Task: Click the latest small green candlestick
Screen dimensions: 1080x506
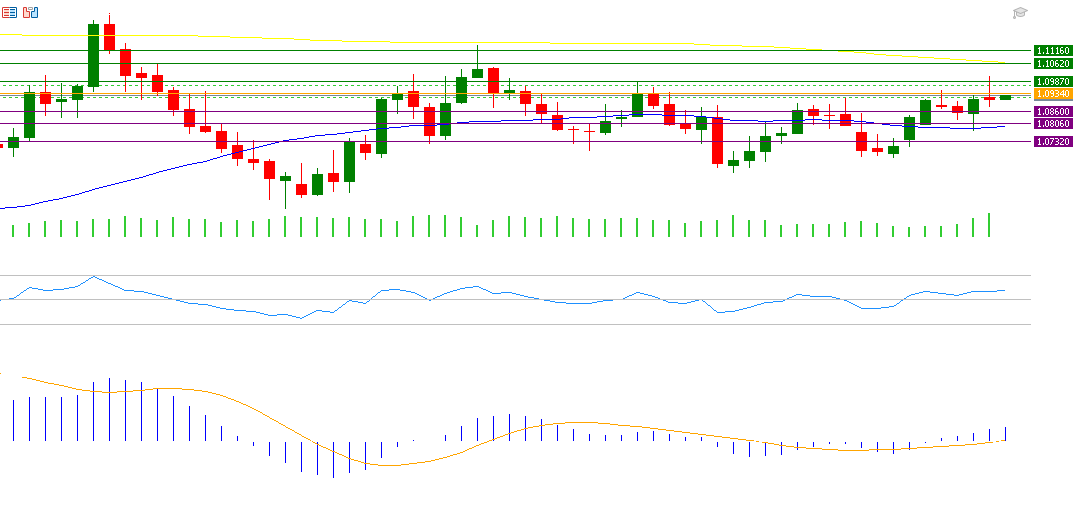Action: click(1005, 97)
